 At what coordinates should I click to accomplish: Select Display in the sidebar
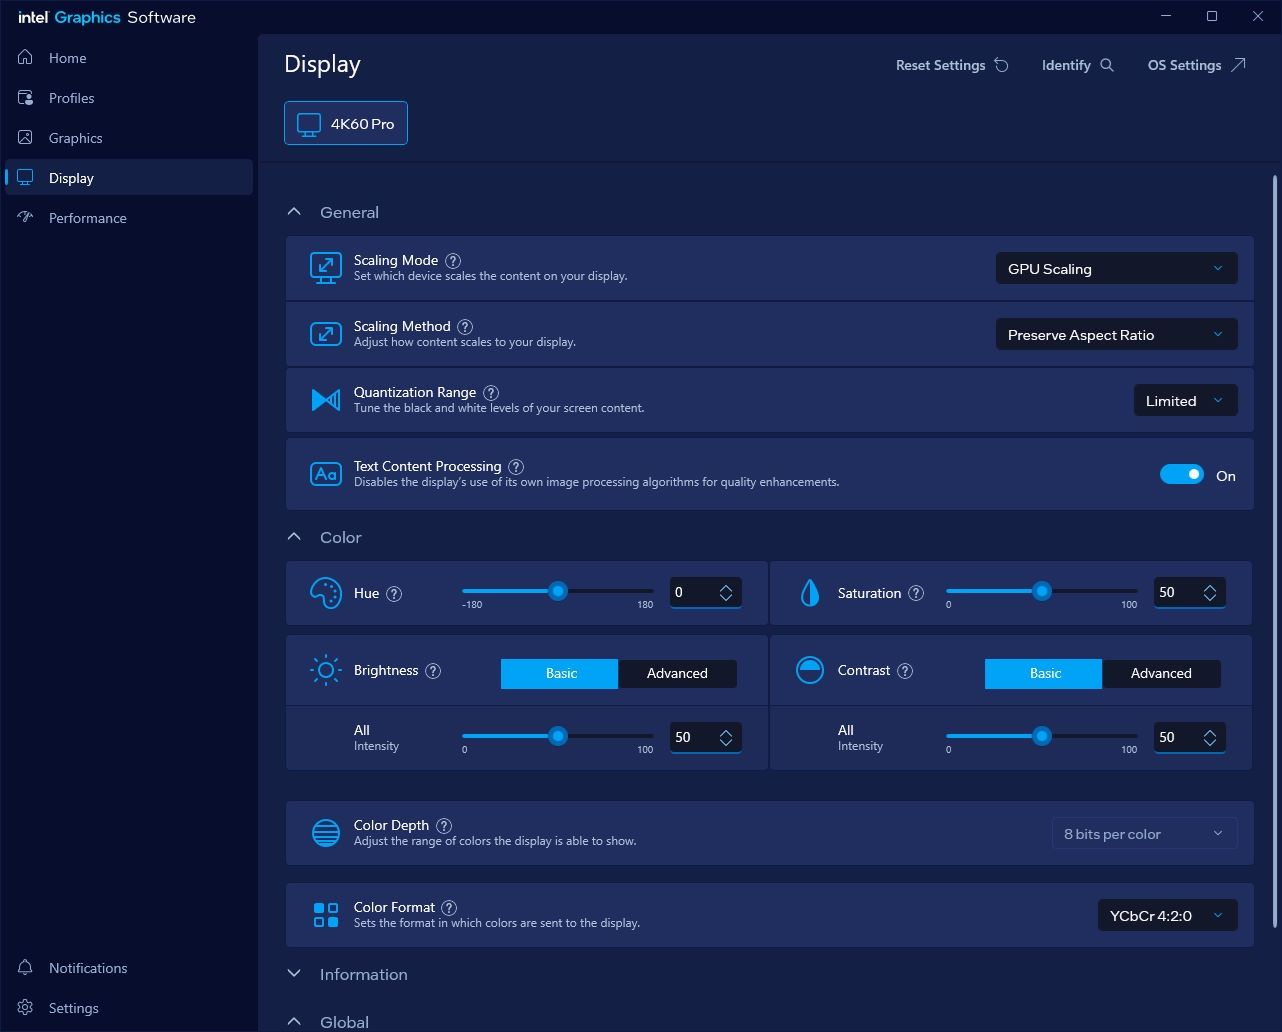[x=128, y=178]
